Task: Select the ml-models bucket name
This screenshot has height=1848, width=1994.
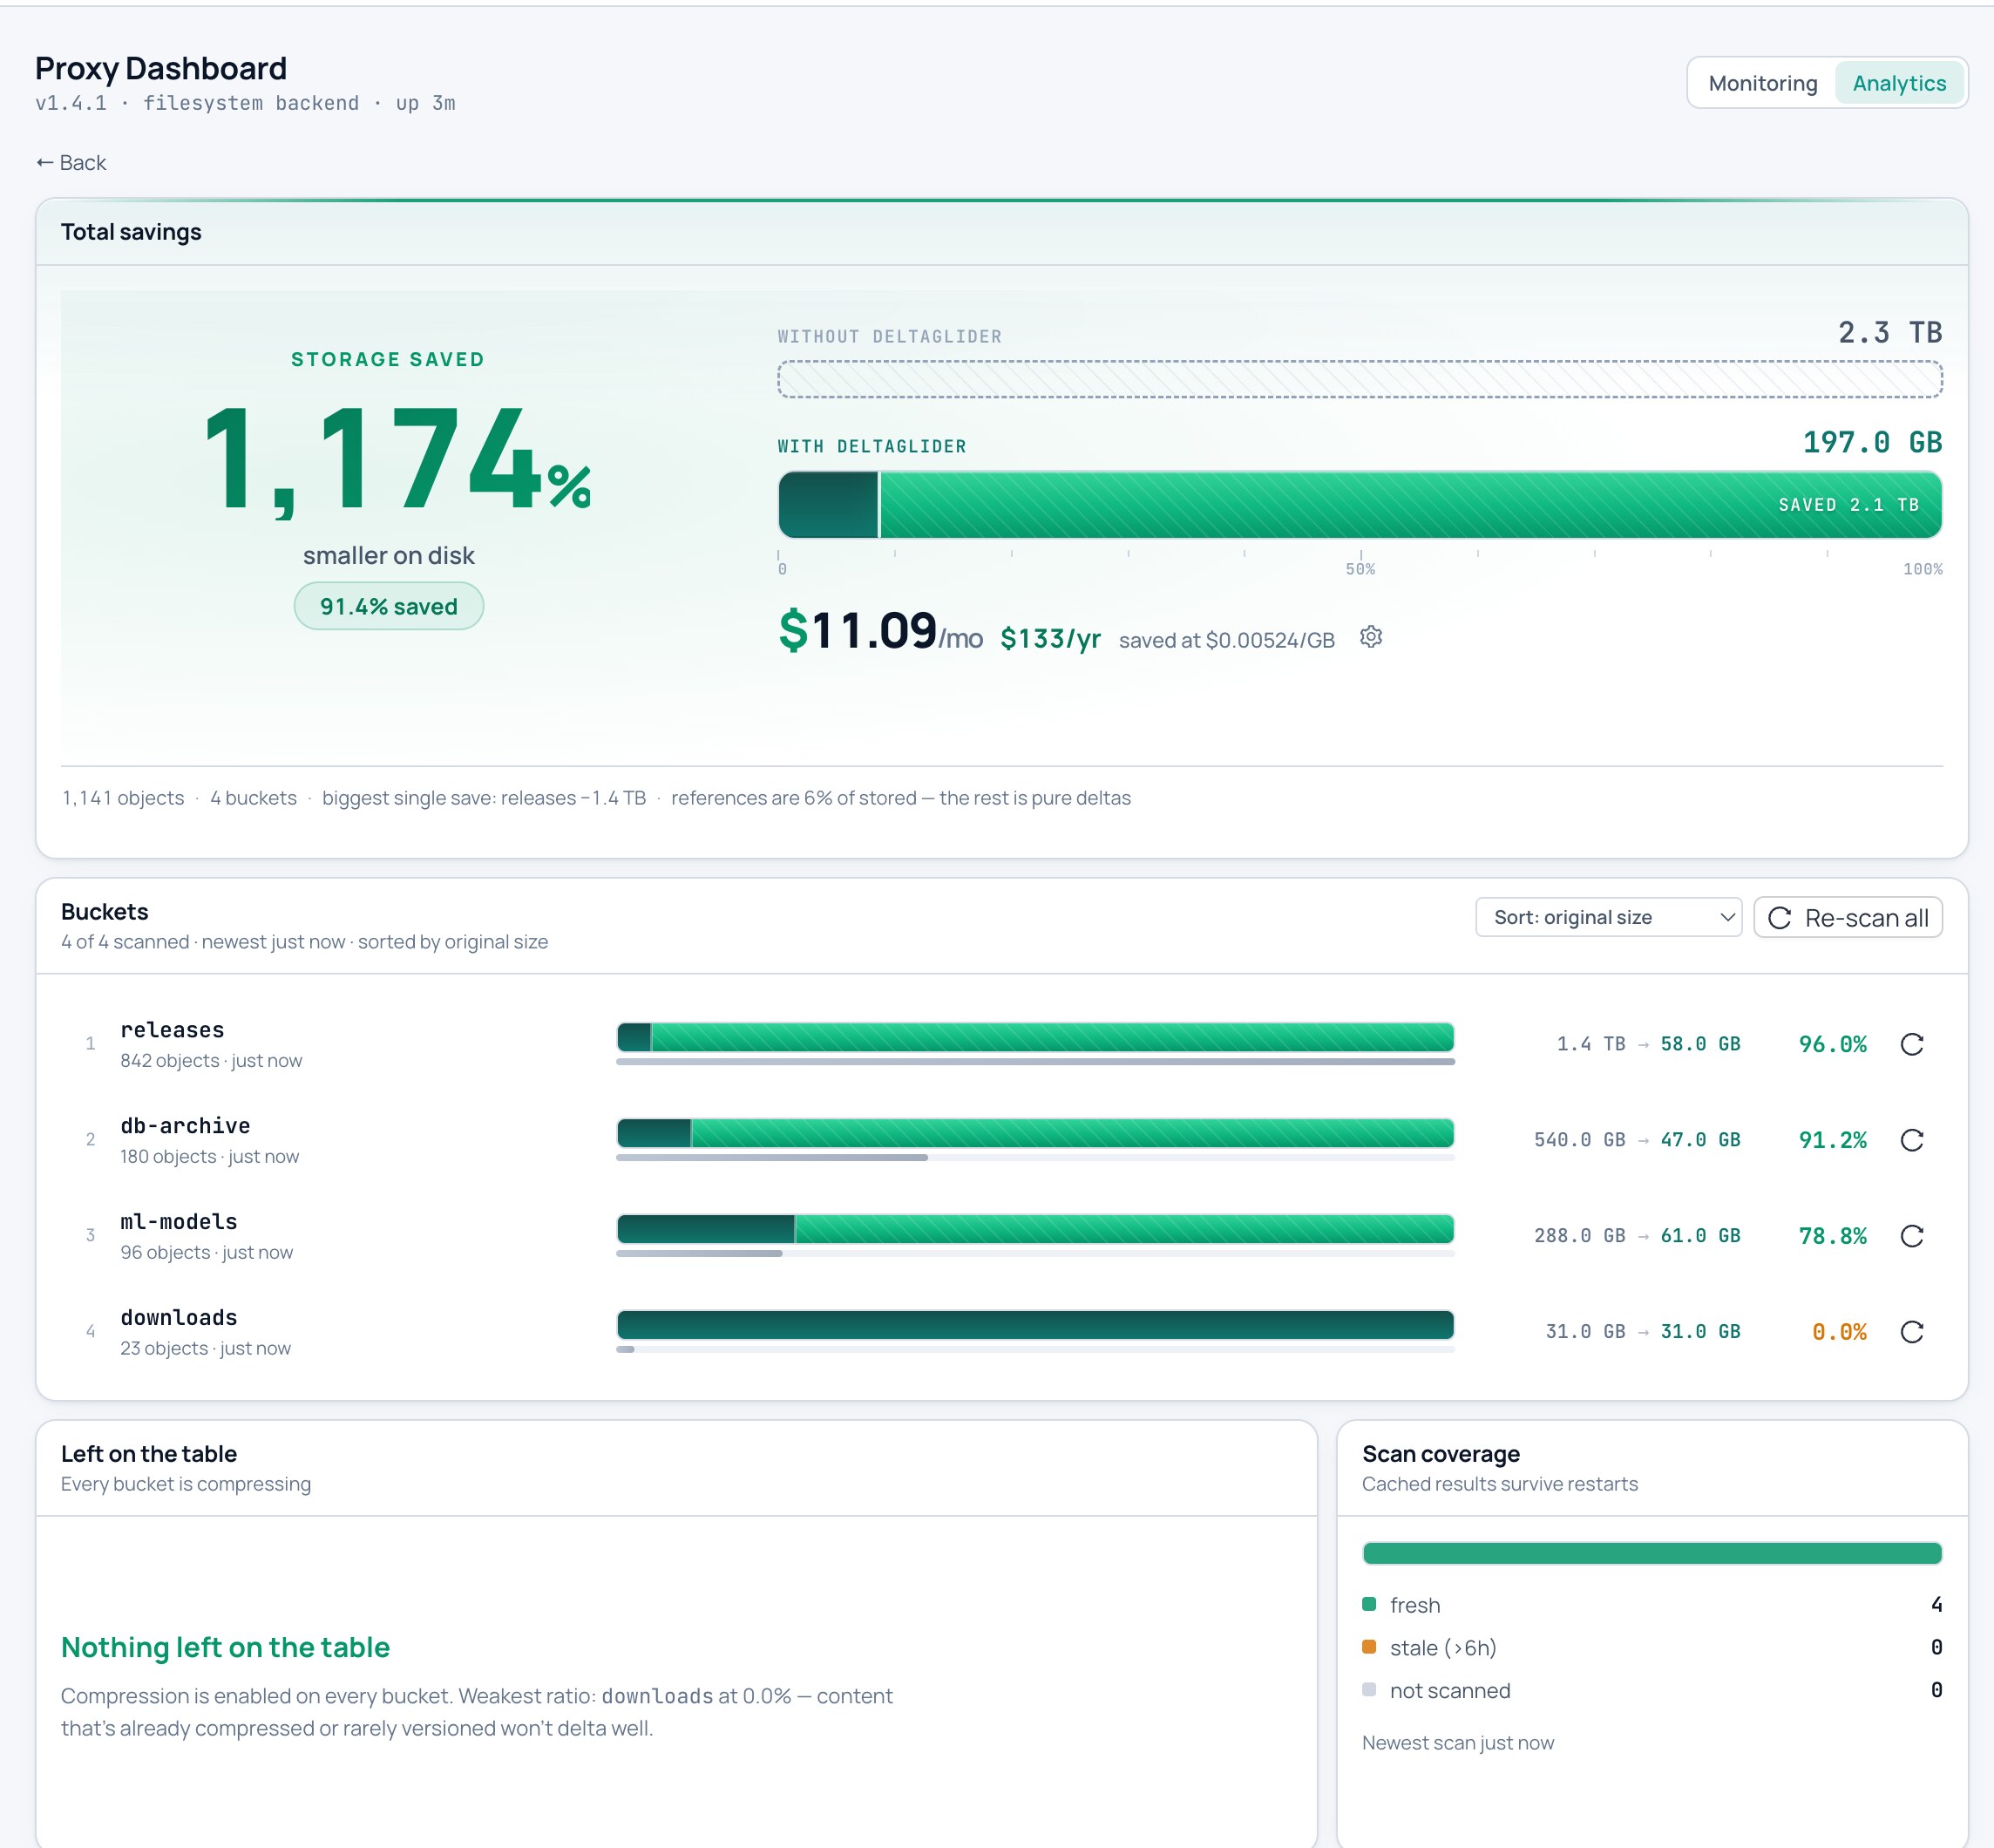Action: [x=179, y=1222]
